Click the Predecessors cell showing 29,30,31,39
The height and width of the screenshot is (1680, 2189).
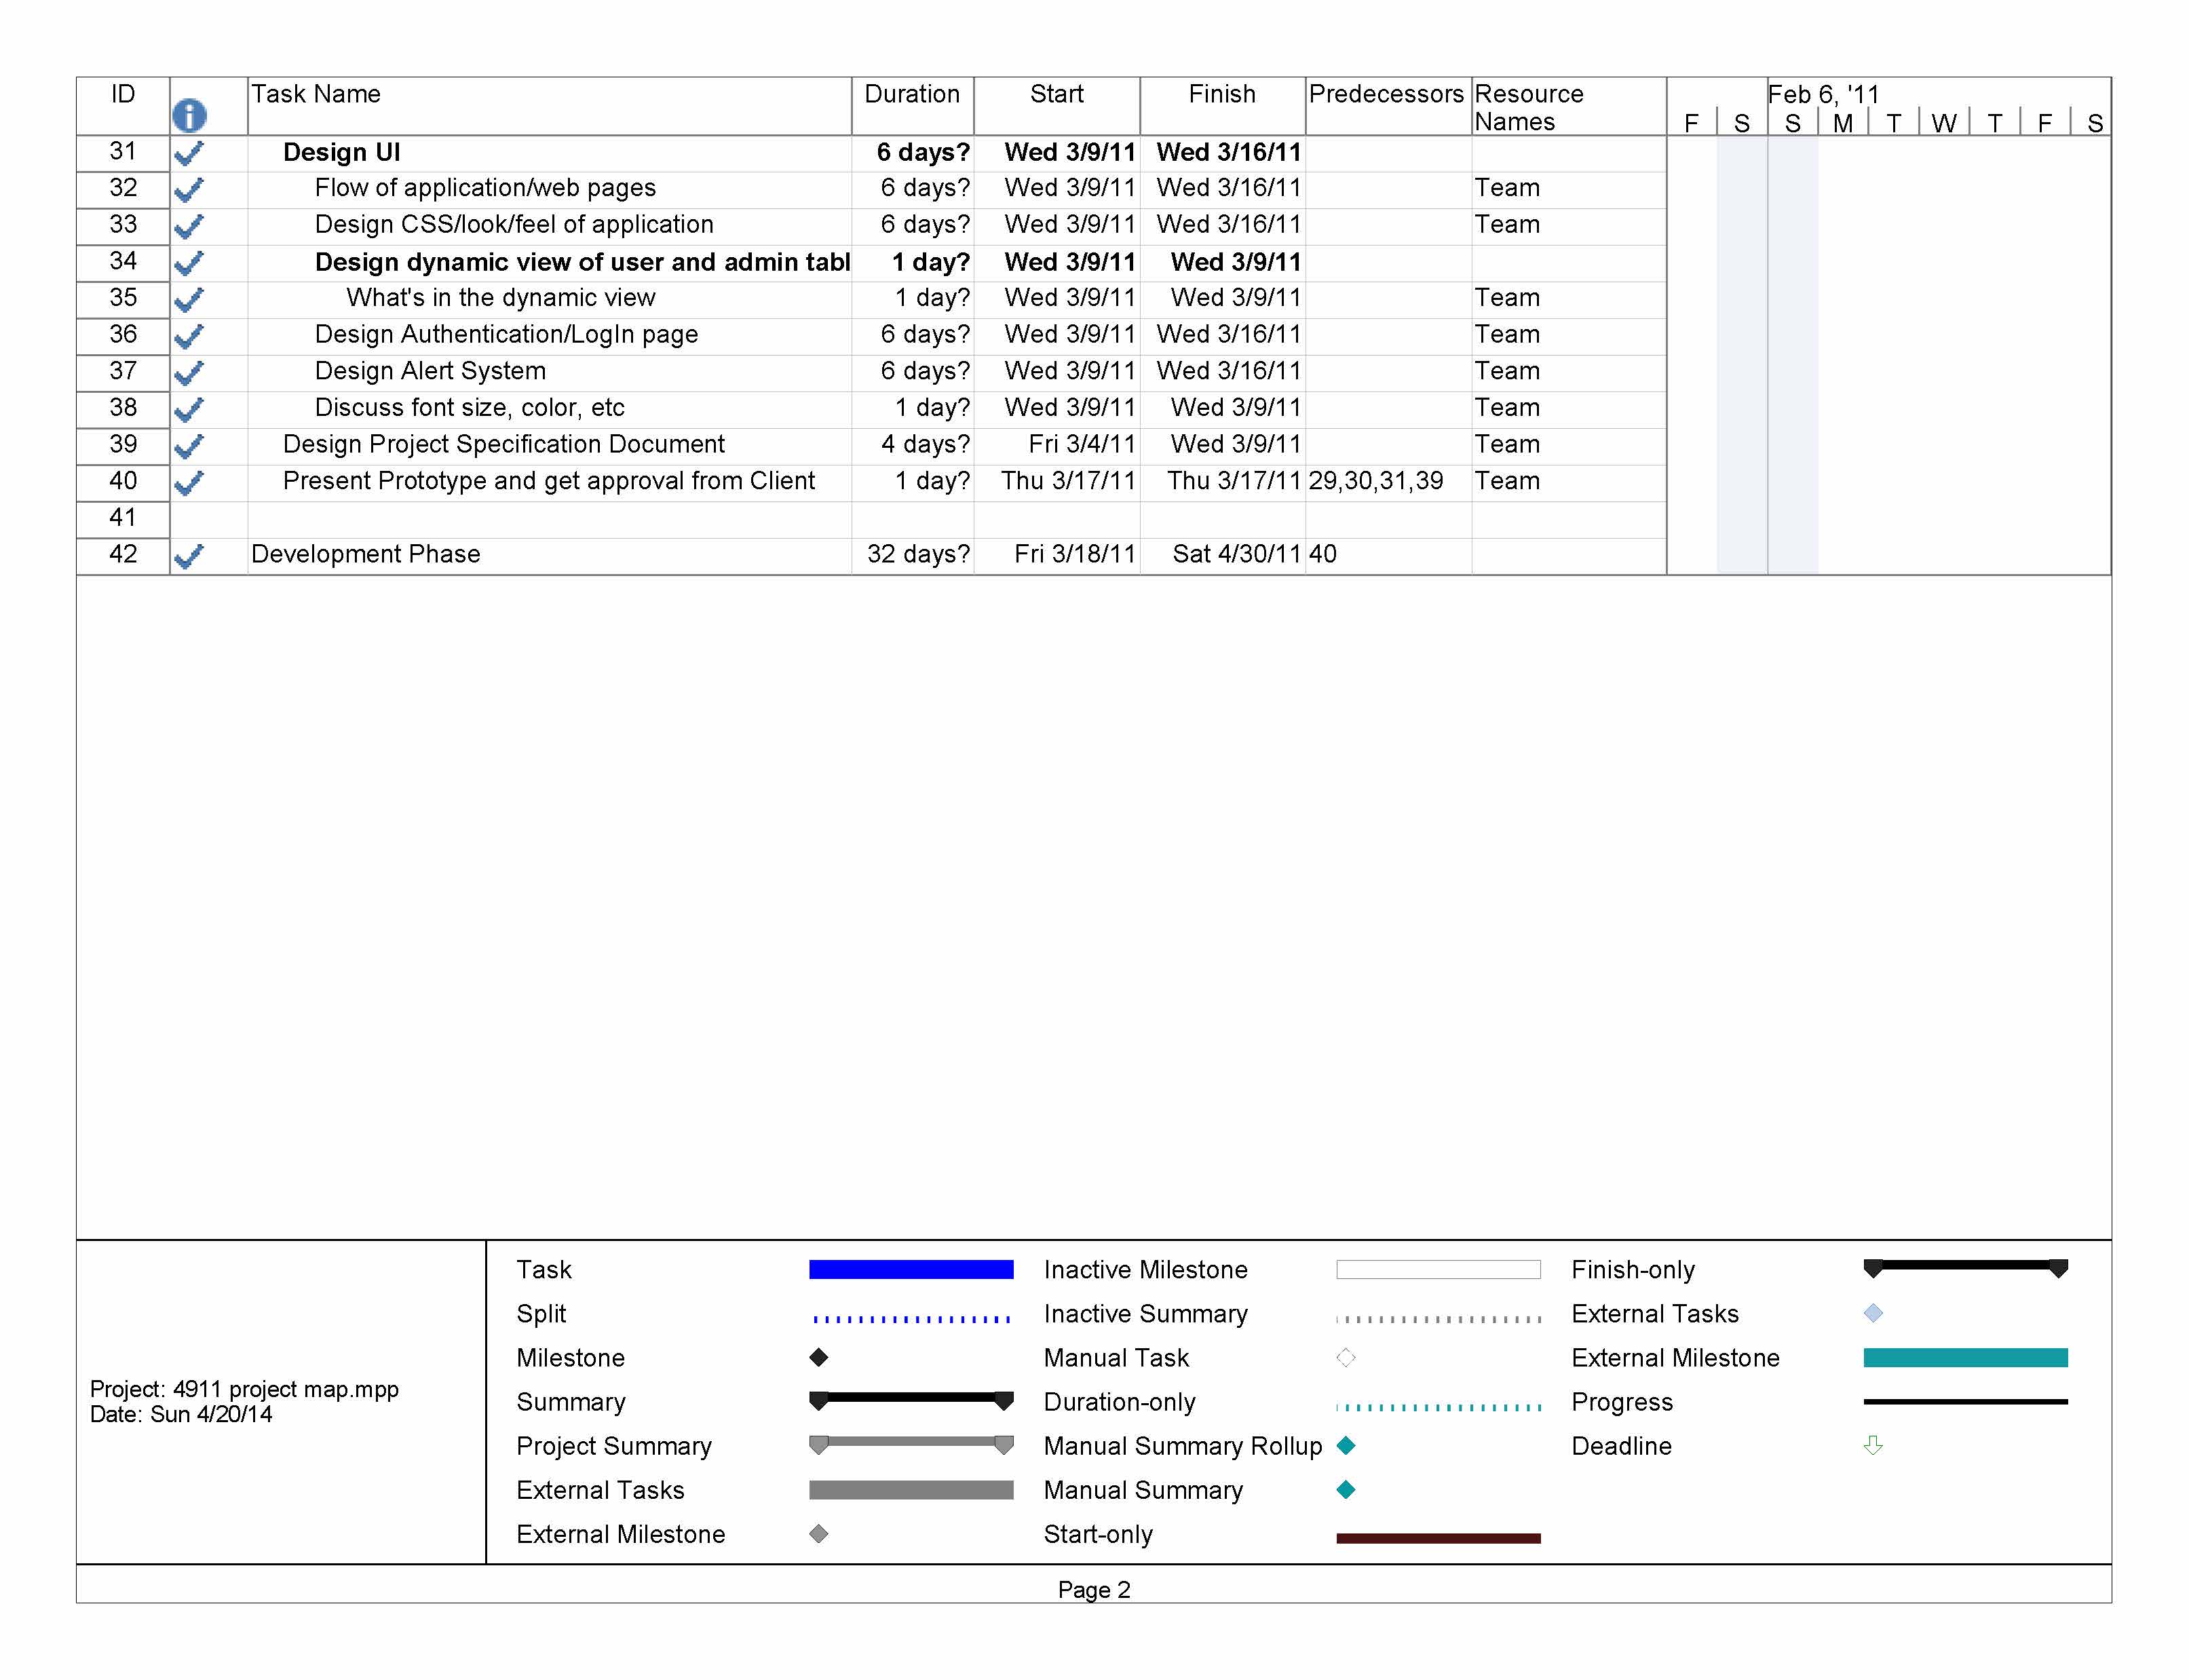tap(1375, 481)
